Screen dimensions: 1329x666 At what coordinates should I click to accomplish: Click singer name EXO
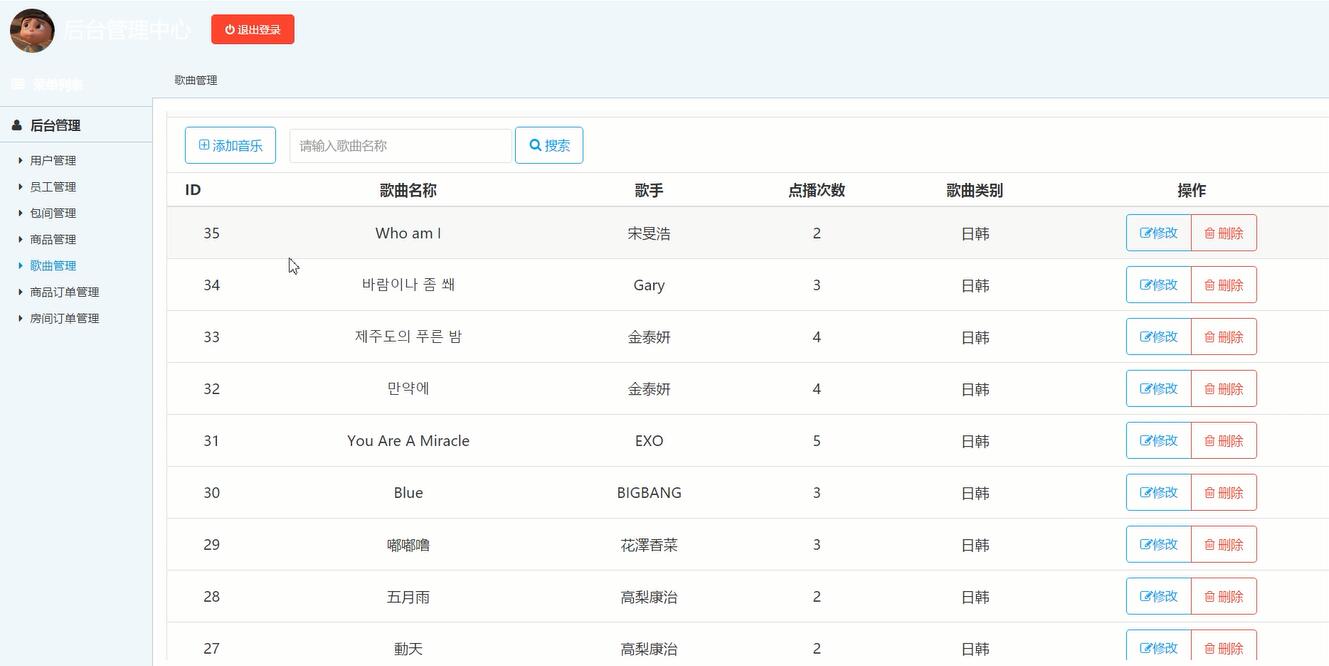coord(649,441)
